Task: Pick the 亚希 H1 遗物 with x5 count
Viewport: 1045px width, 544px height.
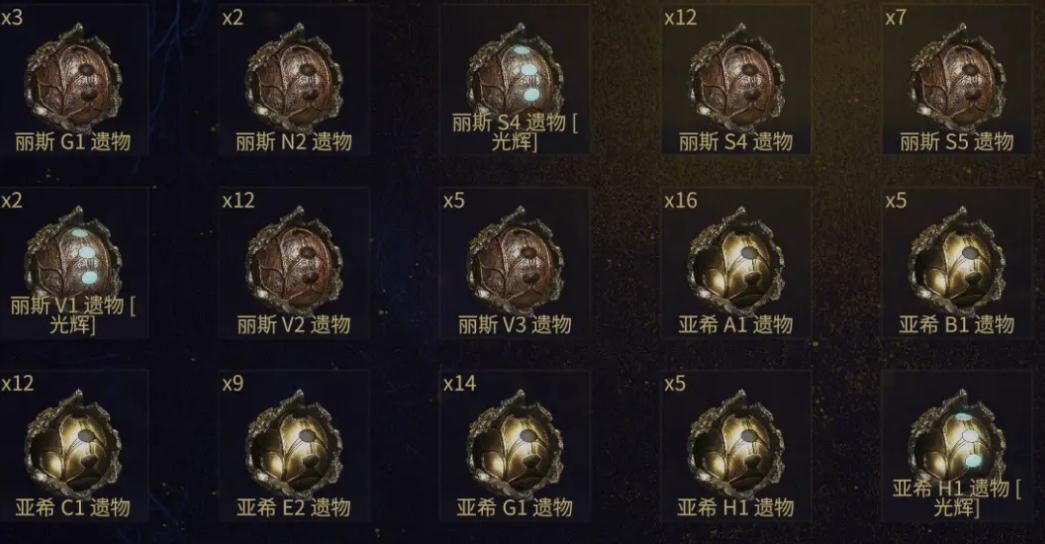Action: [x=736, y=443]
